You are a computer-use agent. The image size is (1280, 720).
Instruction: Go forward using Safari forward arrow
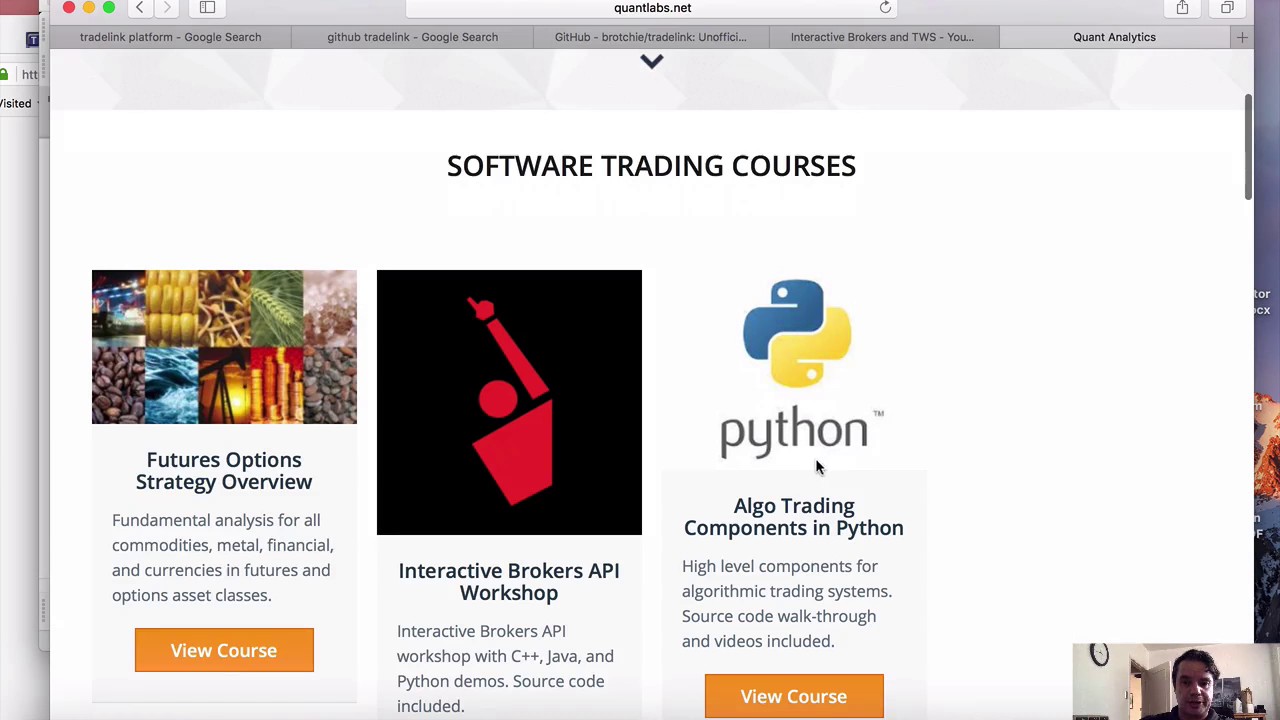click(167, 8)
